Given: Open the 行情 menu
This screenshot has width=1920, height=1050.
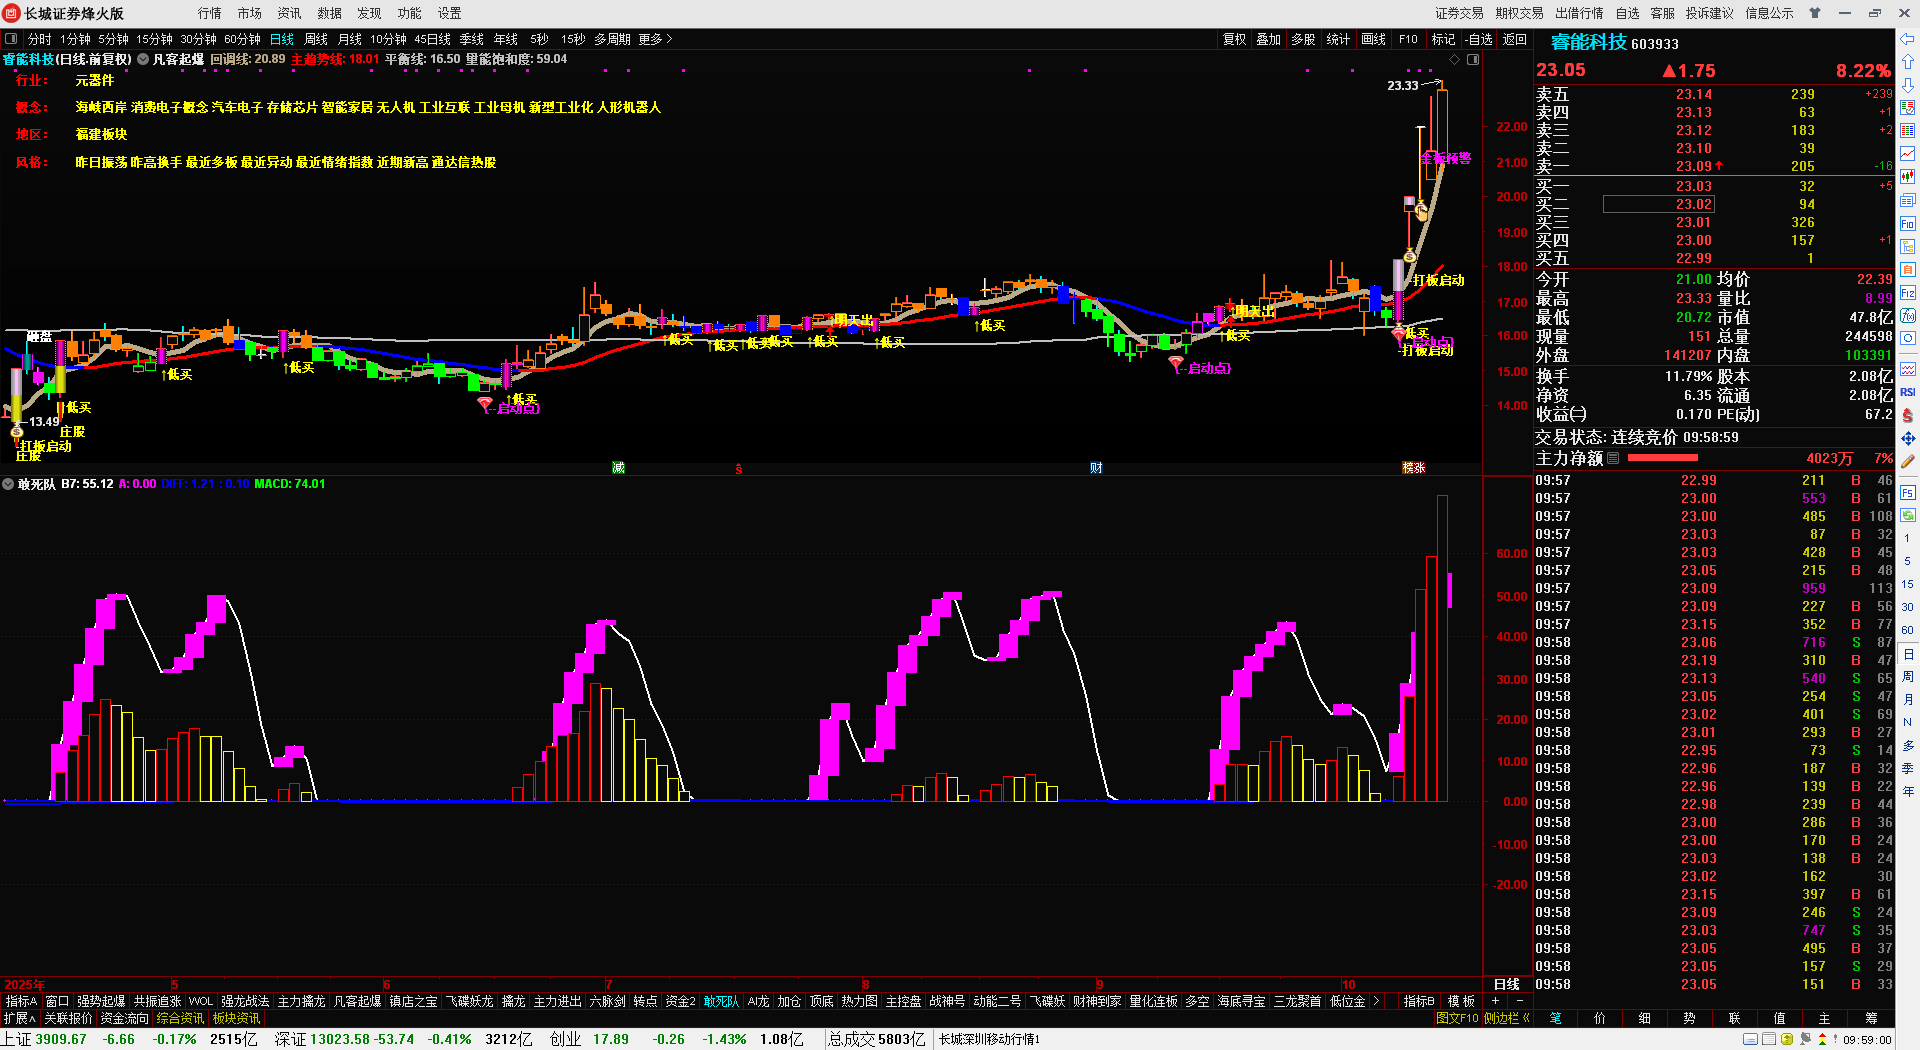Looking at the screenshot, I should click(210, 13).
